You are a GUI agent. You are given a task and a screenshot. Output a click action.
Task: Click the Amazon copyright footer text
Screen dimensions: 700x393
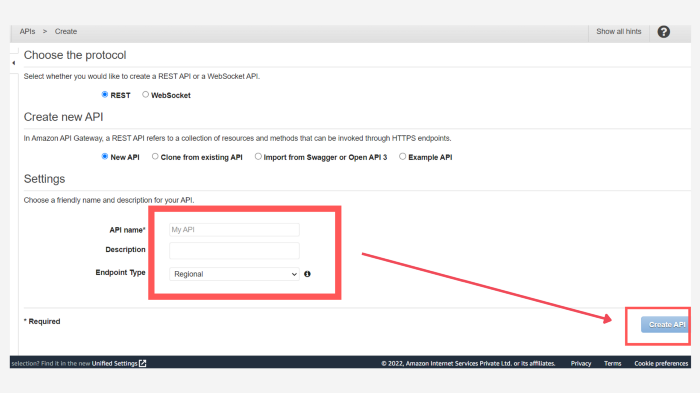[x=468, y=364]
